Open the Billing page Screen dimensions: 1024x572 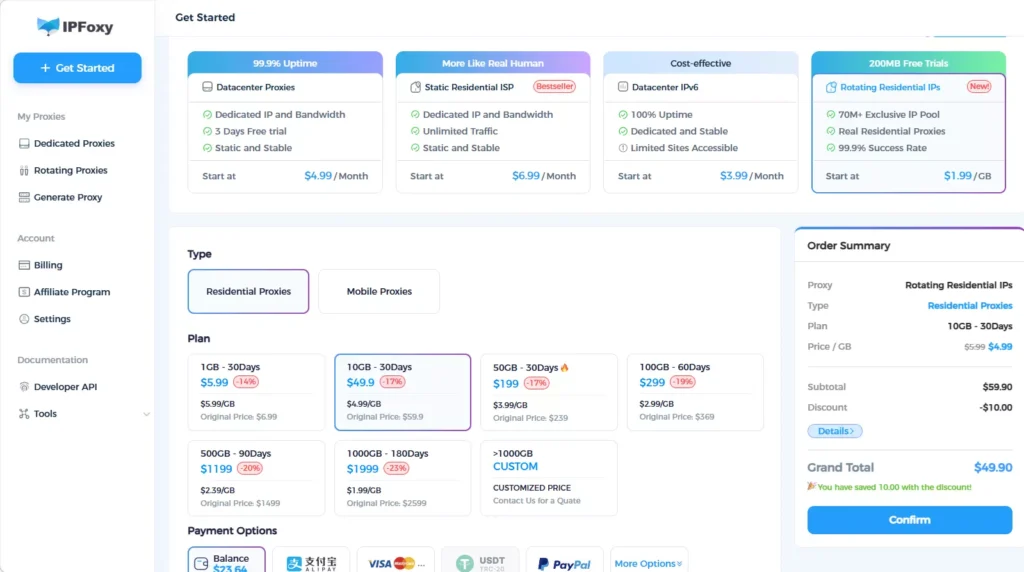pos(48,265)
